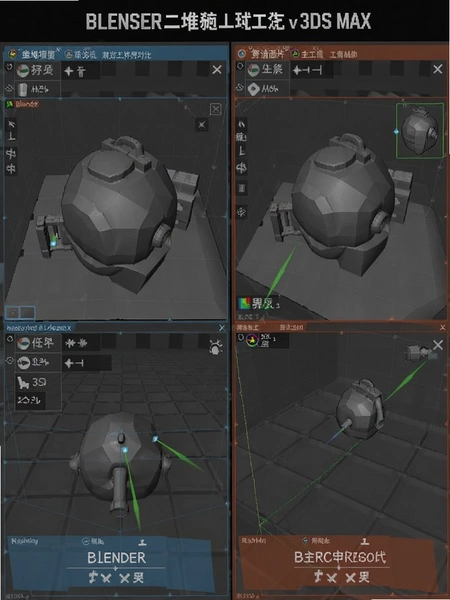Toggle the circle icon beside the color wheel
Screen dimensions: 450x600
[241, 338]
